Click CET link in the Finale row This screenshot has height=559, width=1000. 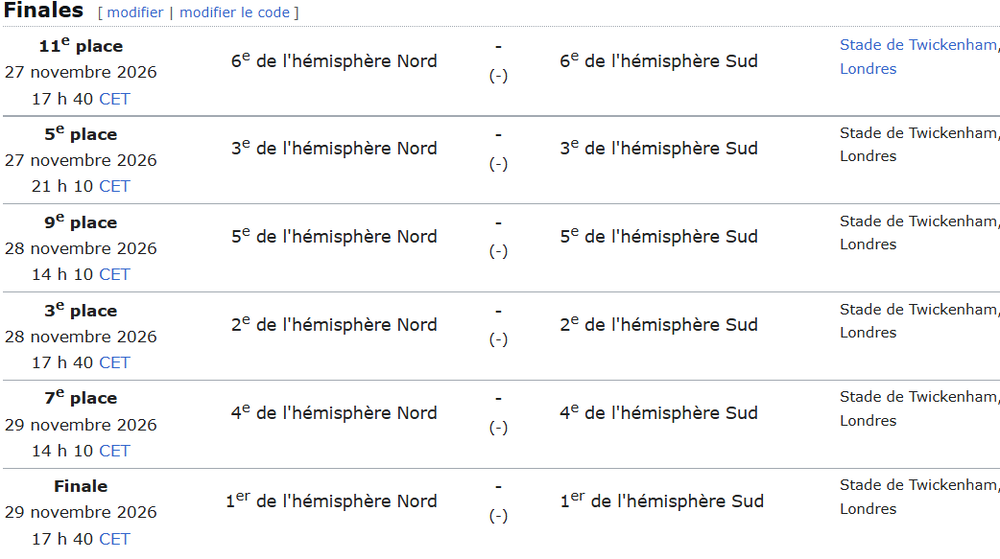(x=115, y=539)
